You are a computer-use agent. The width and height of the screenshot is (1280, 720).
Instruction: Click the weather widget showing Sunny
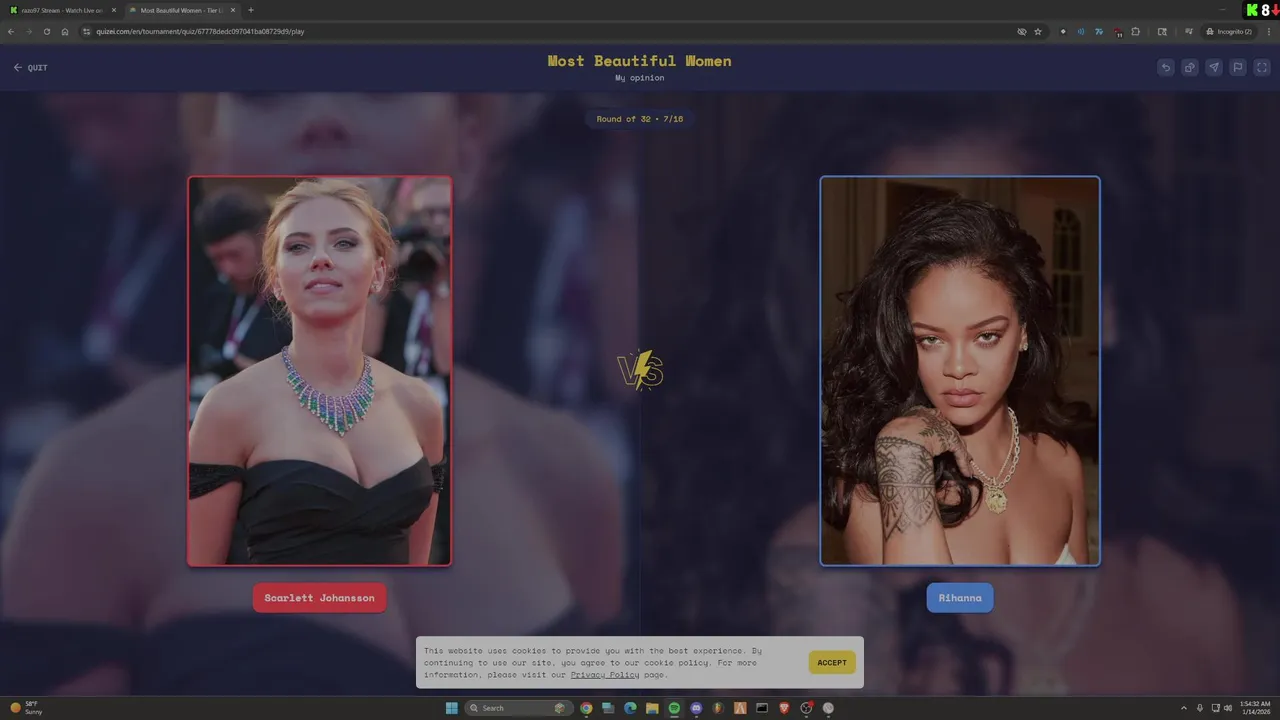pos(27,708)
